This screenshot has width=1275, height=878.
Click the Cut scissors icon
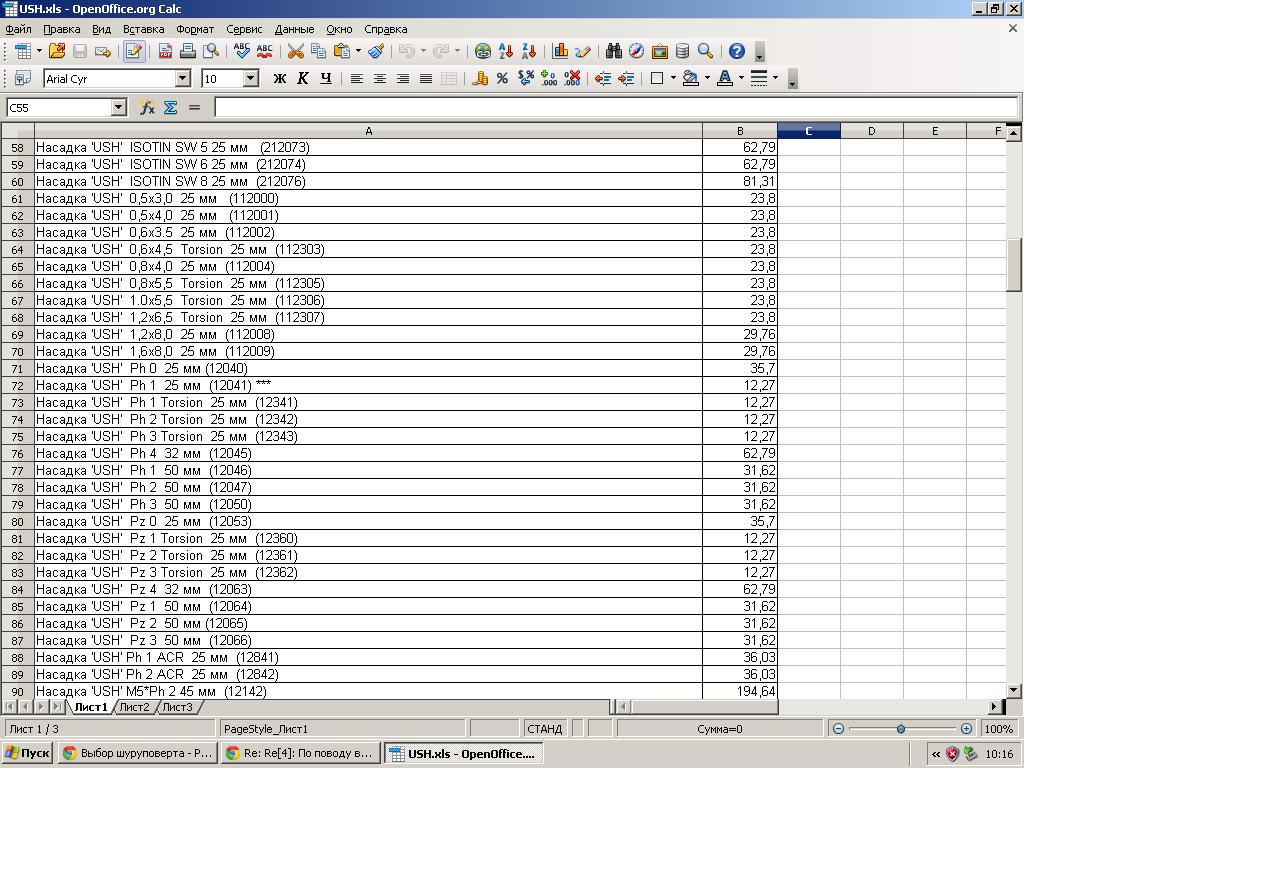point(295,51)
